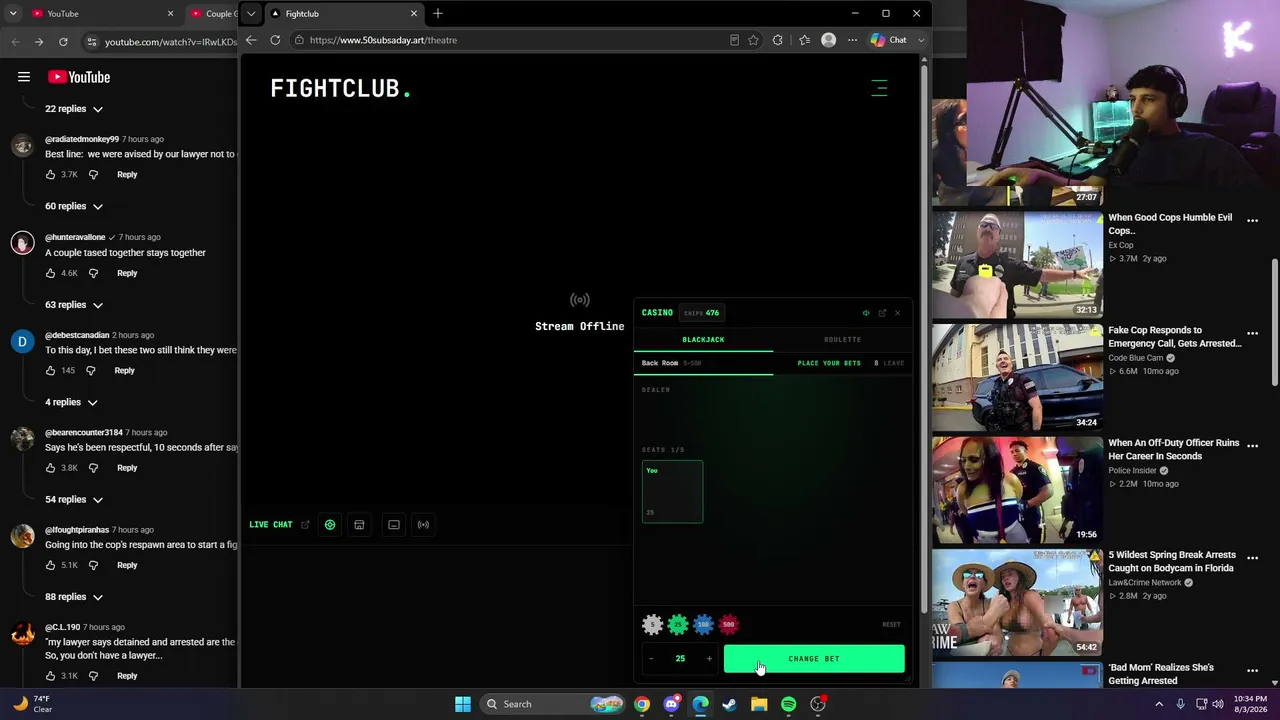This screenshot has height=720, width=1280.
Task: Decrease the bet amount with minus
Action: point(651,658)
